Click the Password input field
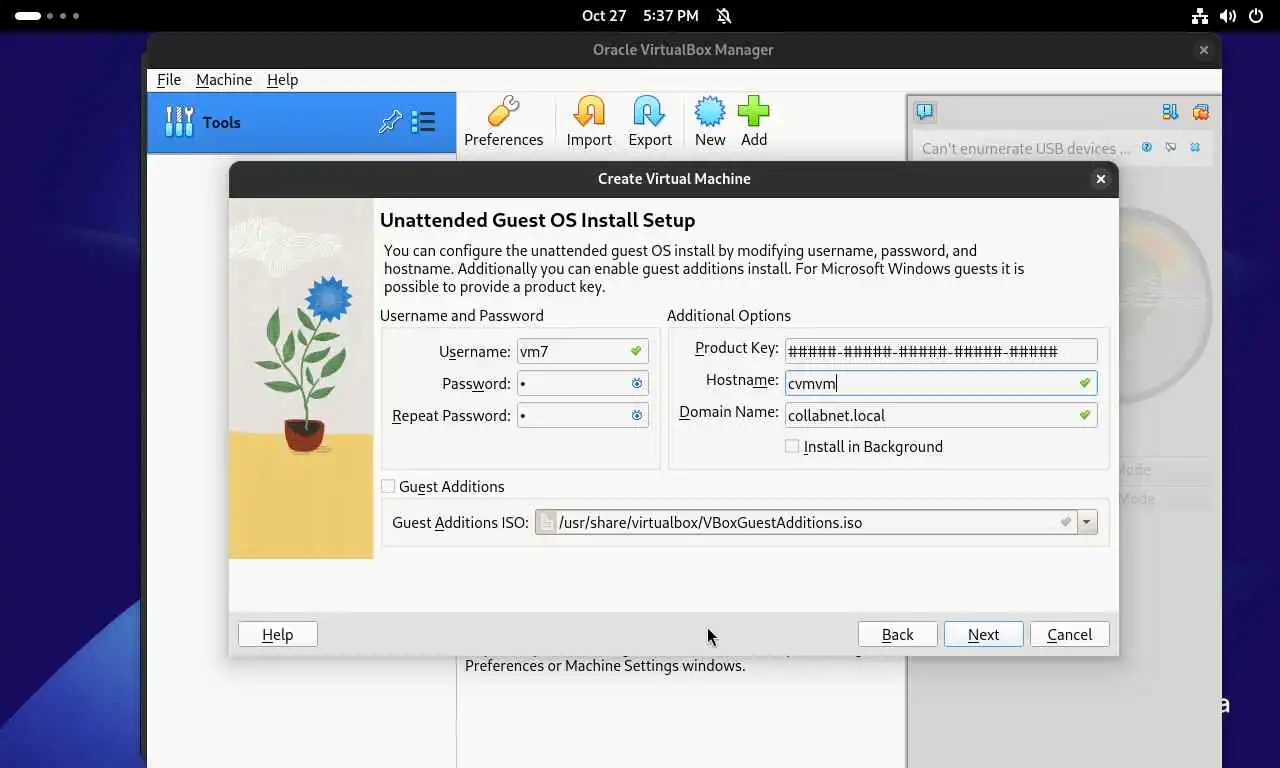This screenshot has height=768, width=1280. (x=583, y=383)
